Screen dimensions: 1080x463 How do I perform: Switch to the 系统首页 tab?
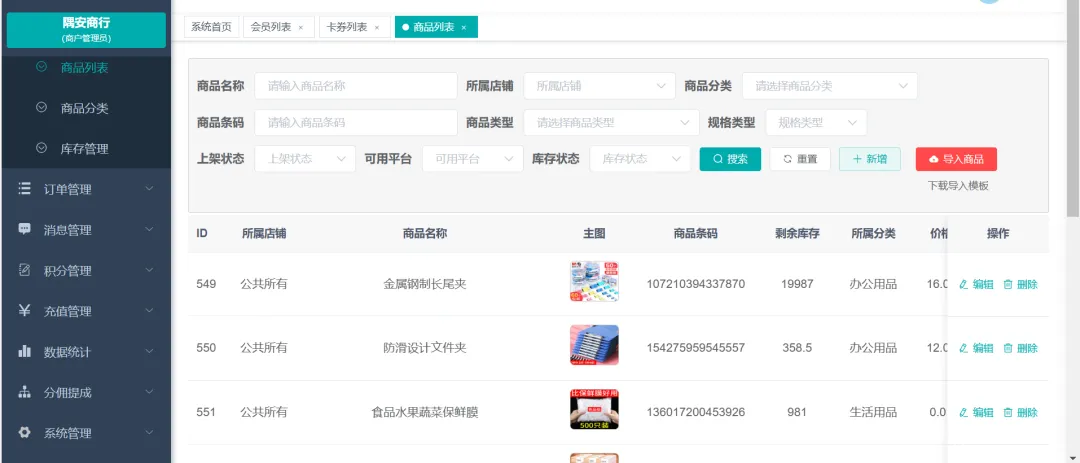[x=211, y=27]
